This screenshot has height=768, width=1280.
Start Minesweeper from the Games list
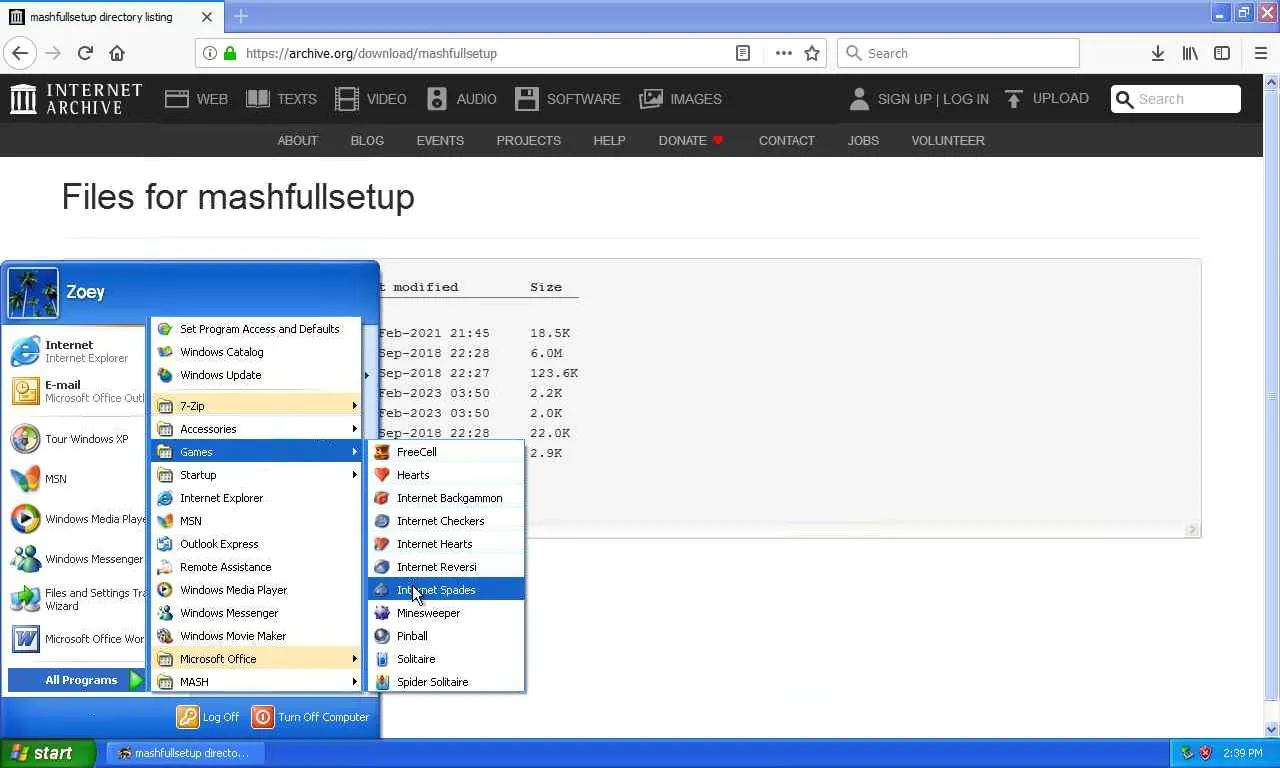446,613
